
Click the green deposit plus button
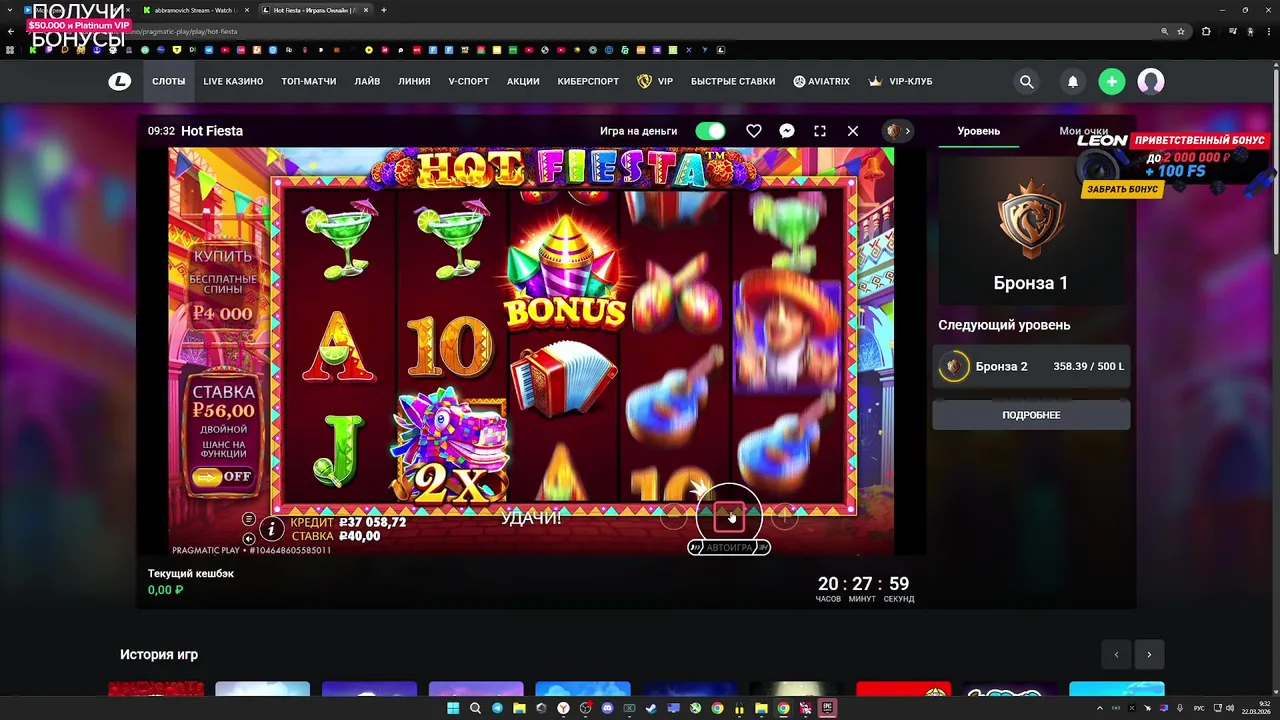[1111, 82]
